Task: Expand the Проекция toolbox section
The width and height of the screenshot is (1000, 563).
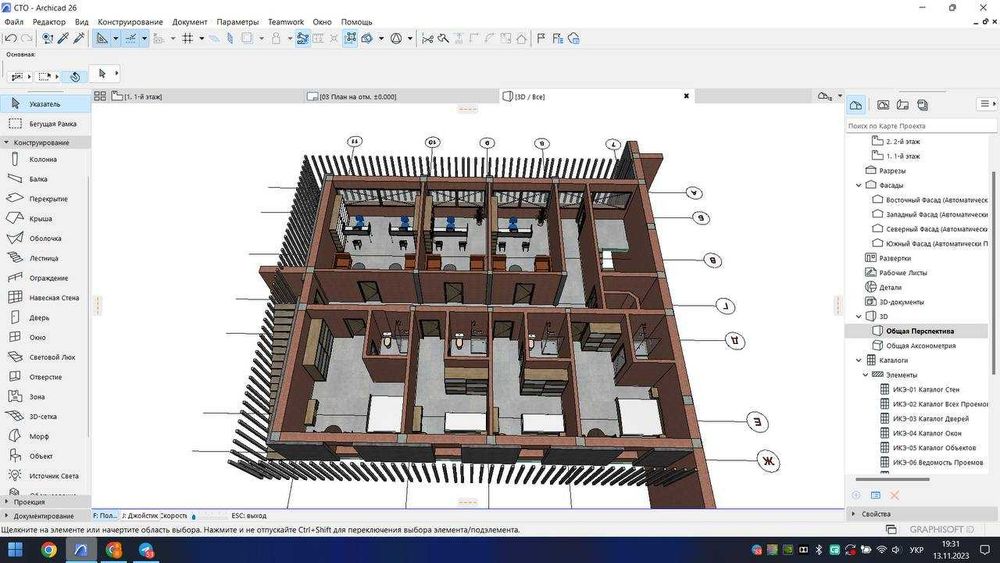Action: pos(45,502)
